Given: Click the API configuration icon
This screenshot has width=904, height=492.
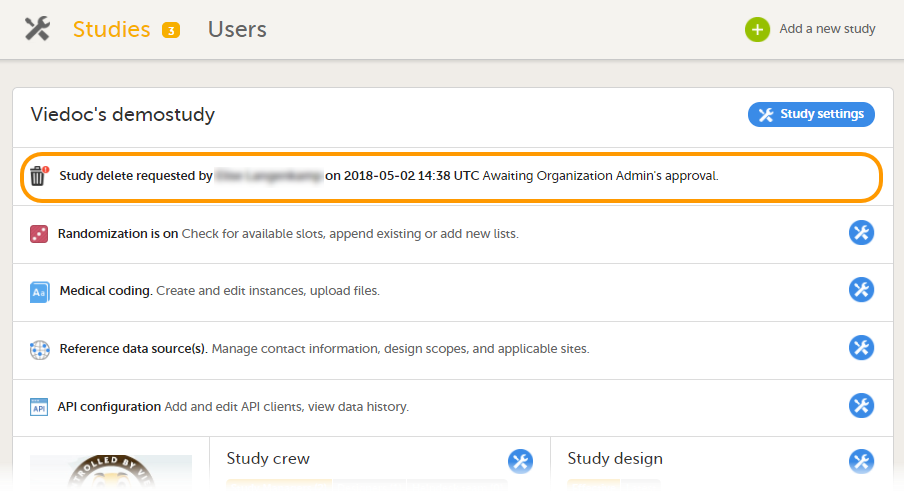Looking at the screenshot, I should (x=39, y=407).
